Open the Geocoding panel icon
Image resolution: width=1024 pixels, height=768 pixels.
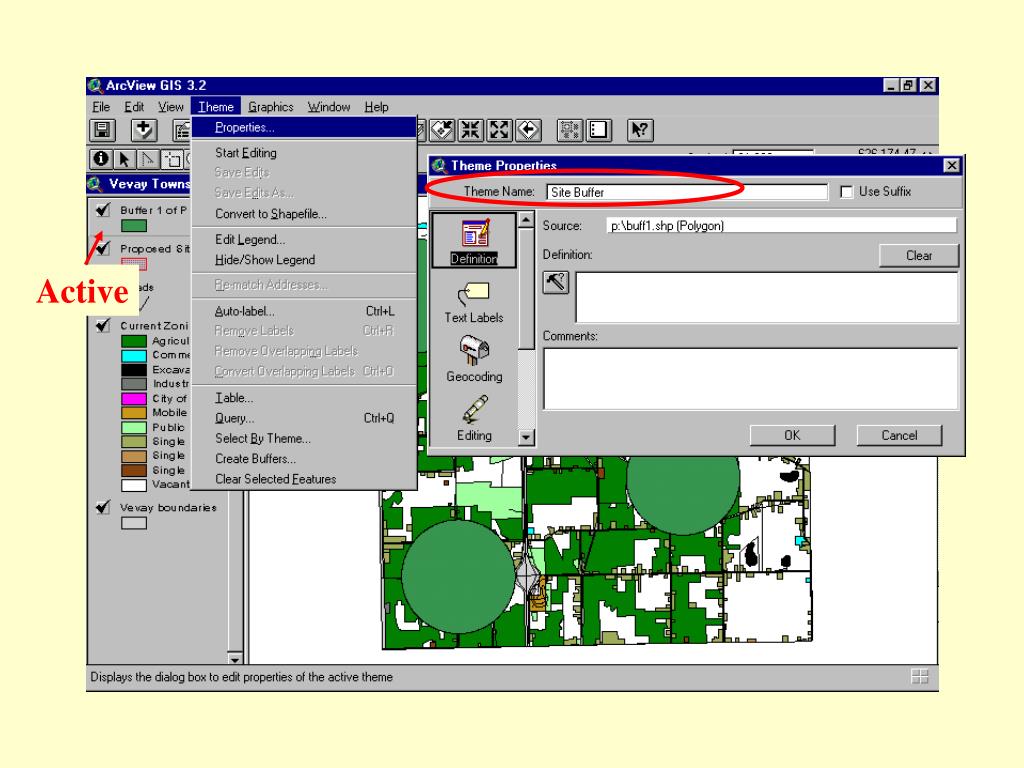(x=474, y=359)
